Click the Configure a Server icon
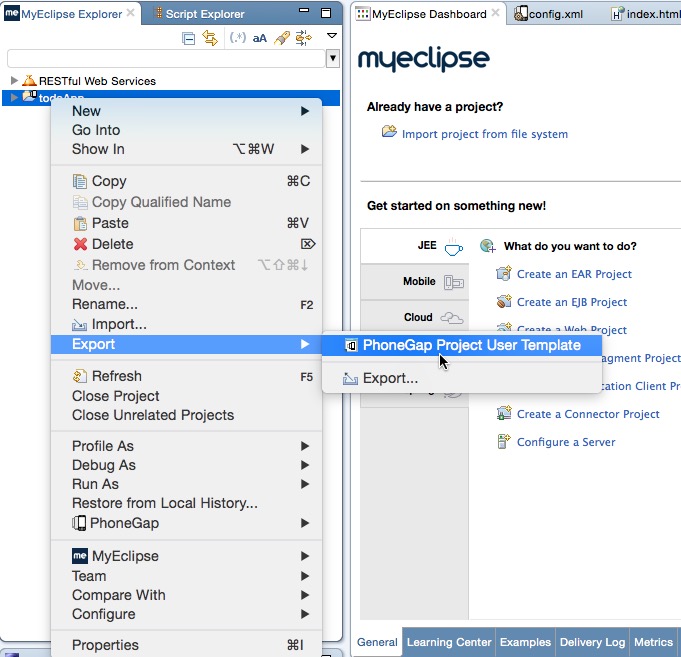Viewport: 681px width, 657px height. click(504, 441)
